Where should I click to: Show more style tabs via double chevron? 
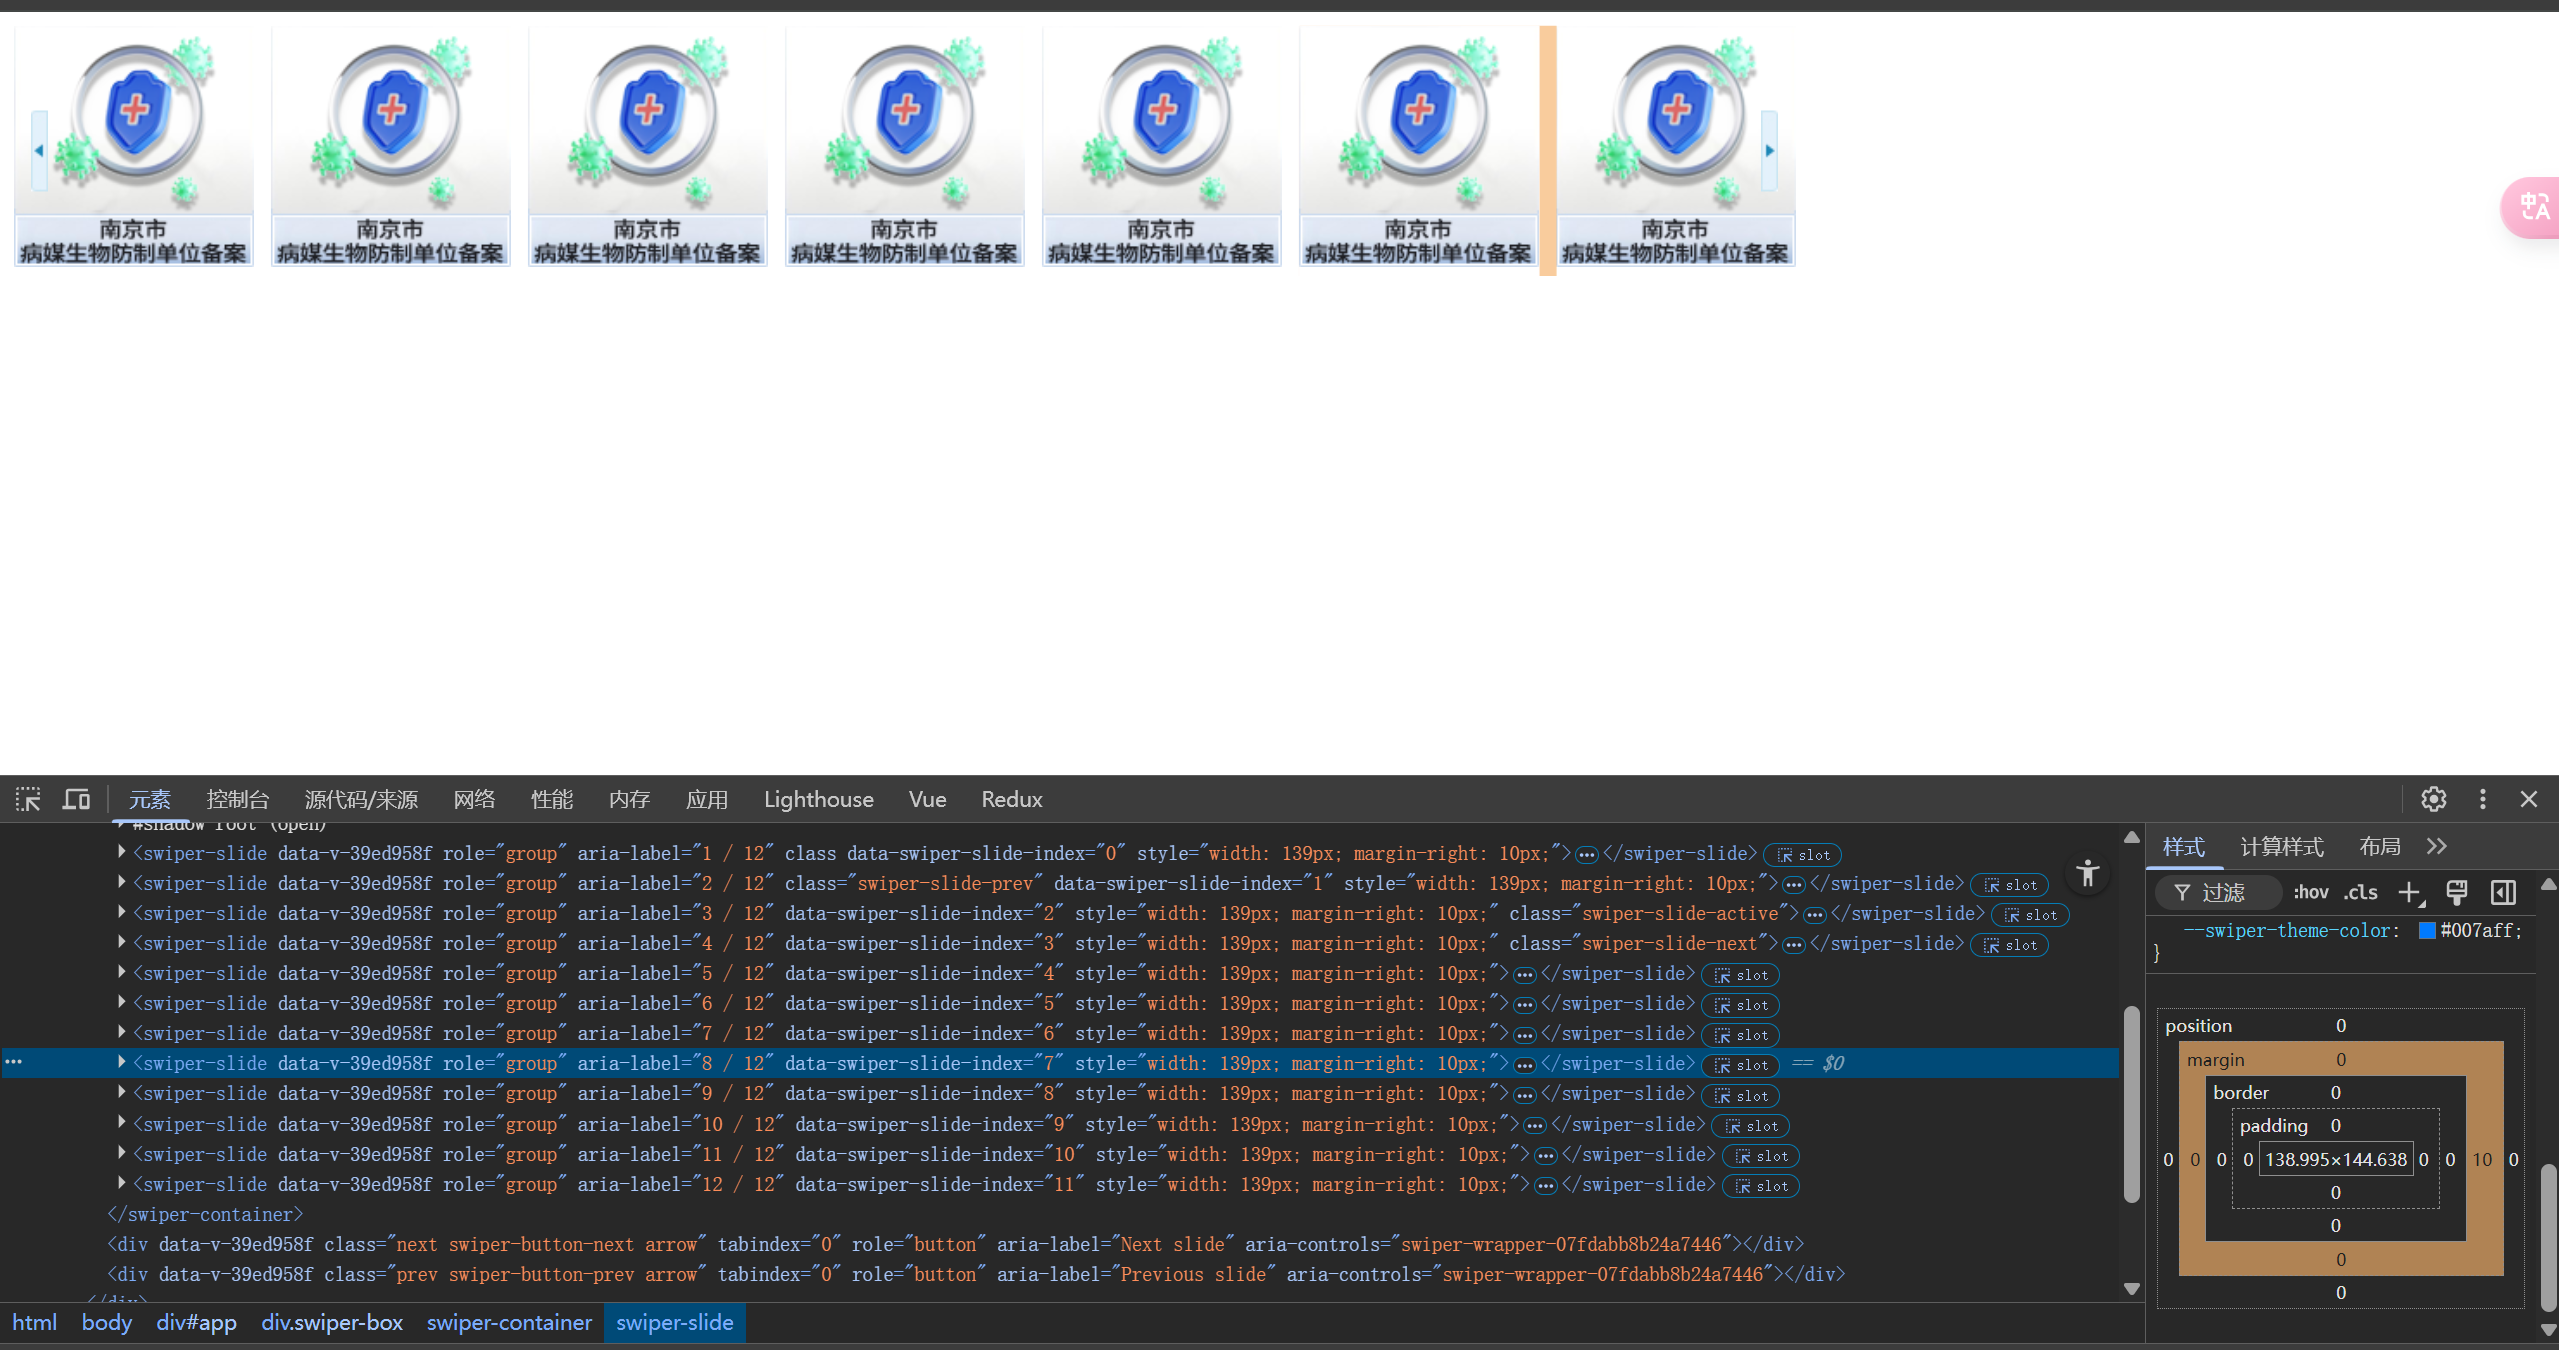2437,847
